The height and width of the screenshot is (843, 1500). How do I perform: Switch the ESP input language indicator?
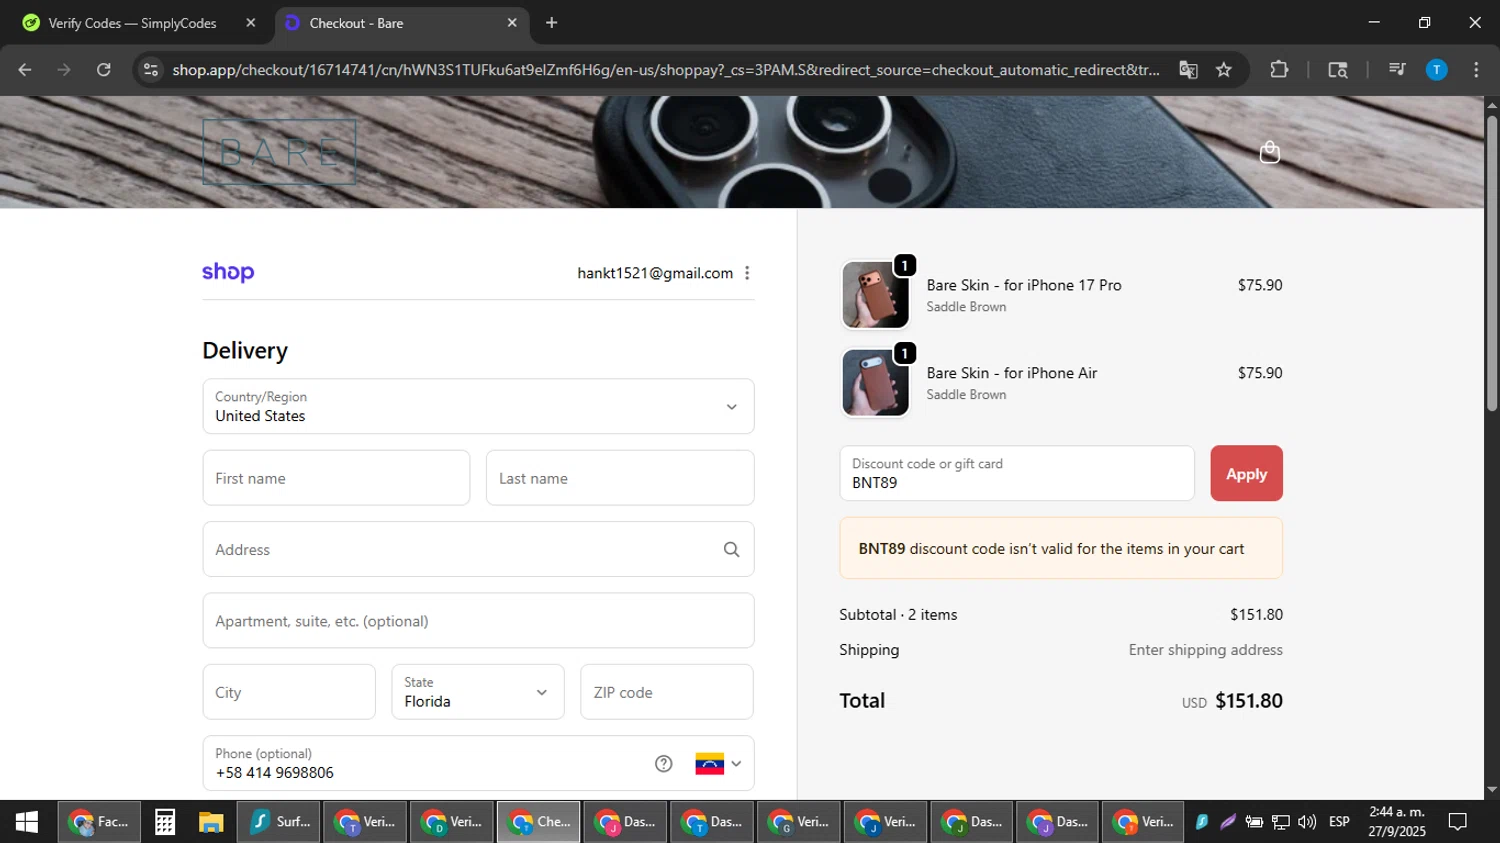tap(1339, 822)
